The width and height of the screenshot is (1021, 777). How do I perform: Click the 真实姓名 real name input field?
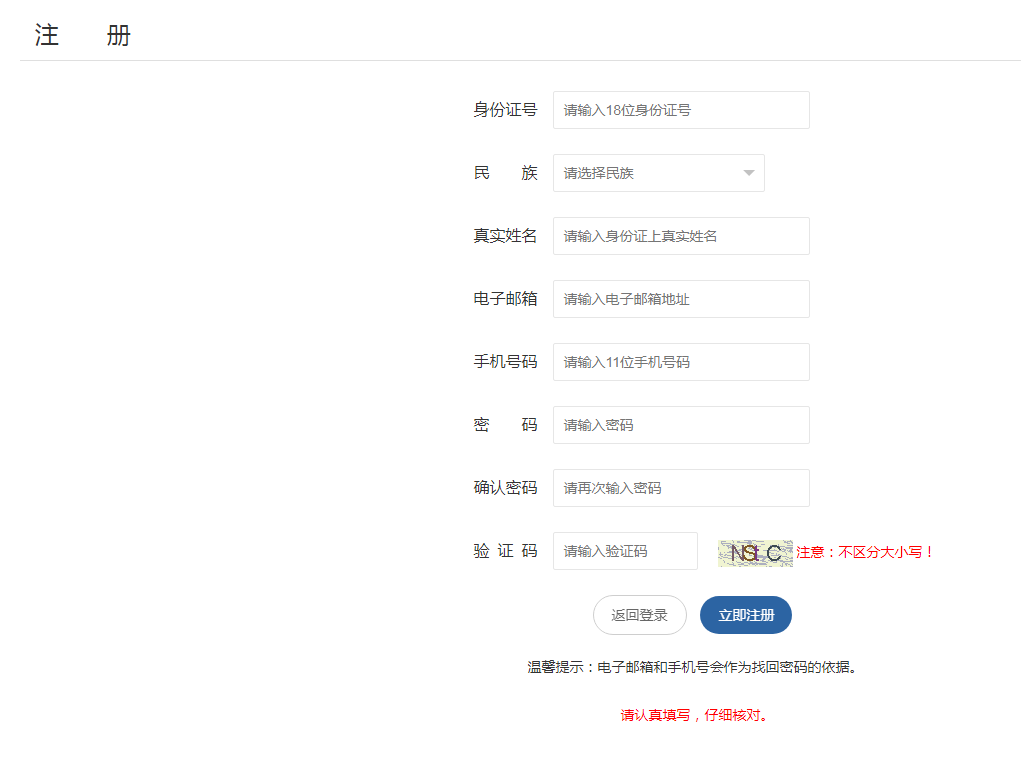(x=681, y=236)
